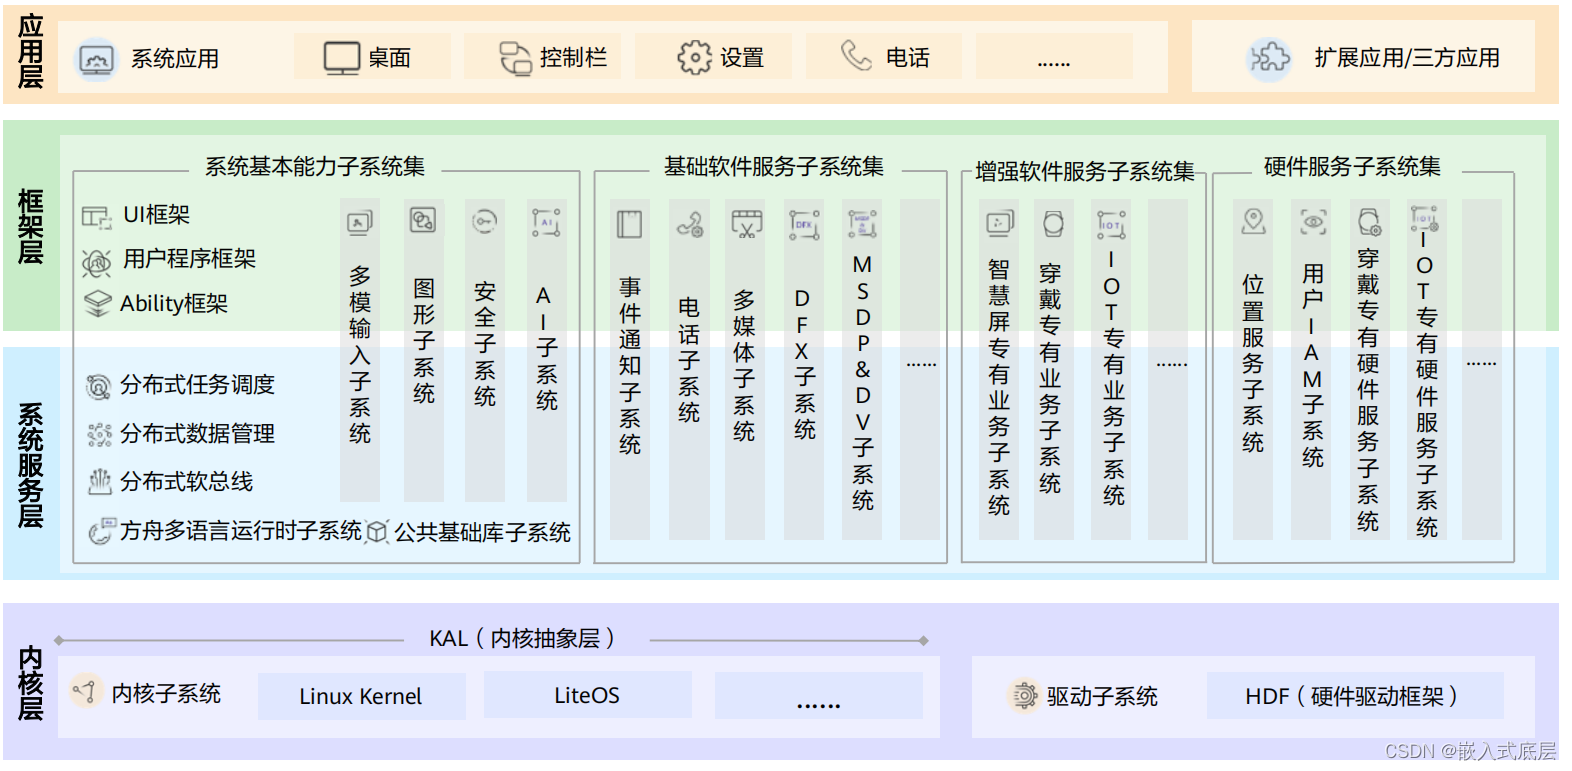This screenshot has height=771, width=1572.
Task: Click the 增强软件服务子系统集 heading
Action: [x=1085, y=171]
